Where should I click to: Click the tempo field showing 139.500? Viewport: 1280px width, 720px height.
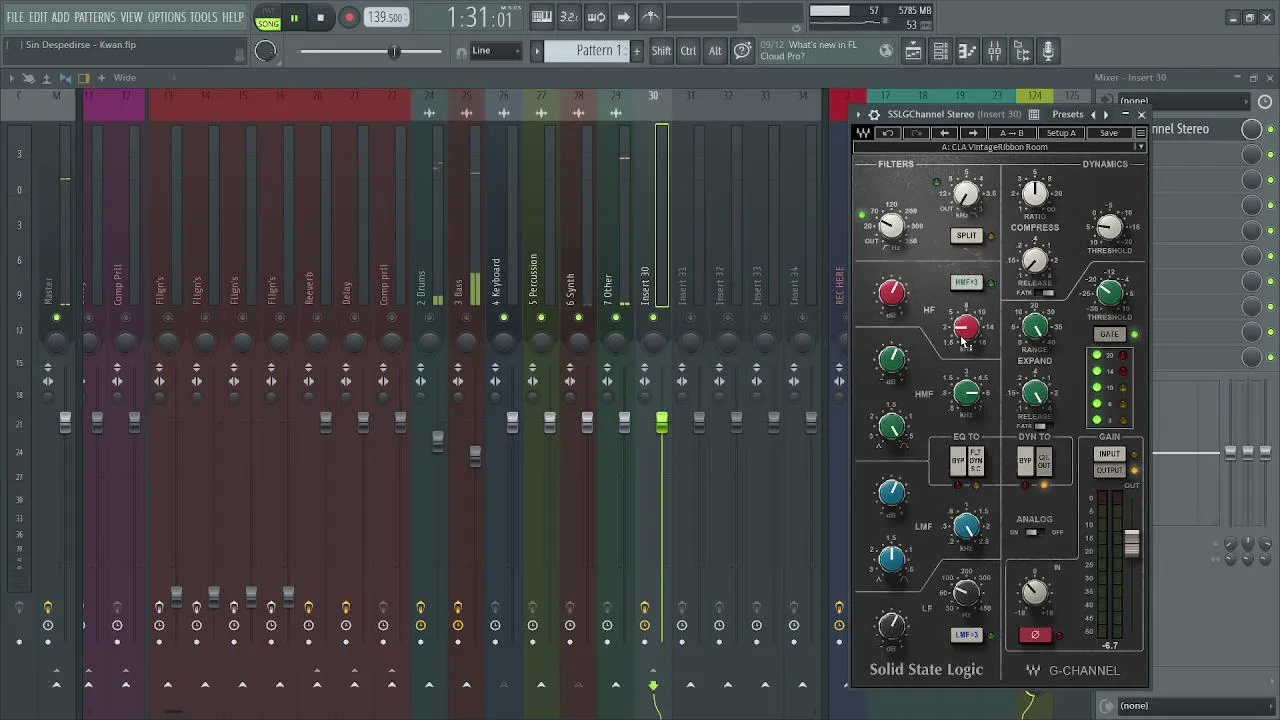click(386, 17)
